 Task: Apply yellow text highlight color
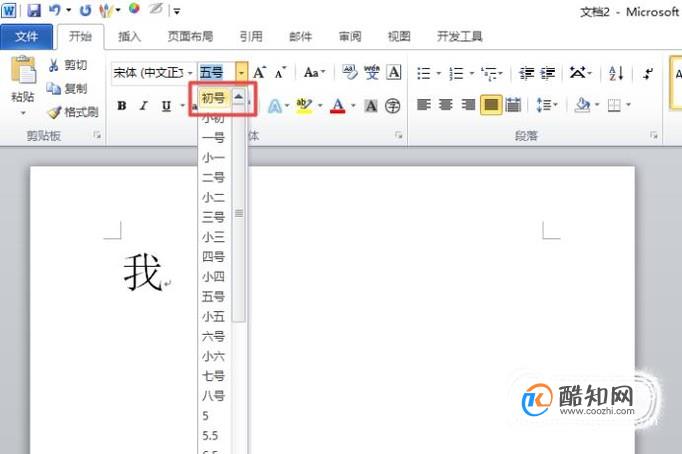pyautogui.click(x=304, y=106)
